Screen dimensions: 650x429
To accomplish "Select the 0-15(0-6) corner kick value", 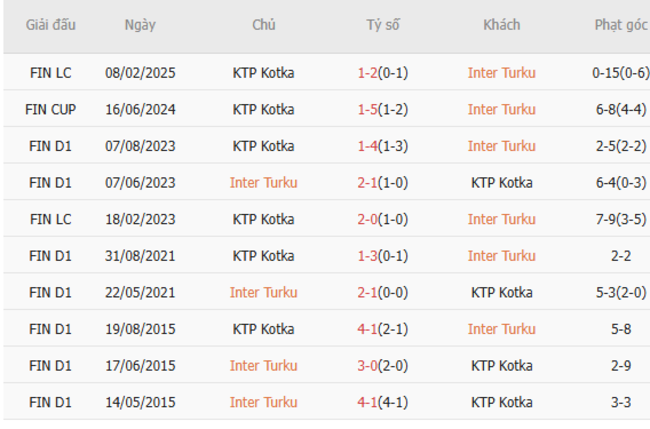I will pyautogui.click(x=620, y=72).
